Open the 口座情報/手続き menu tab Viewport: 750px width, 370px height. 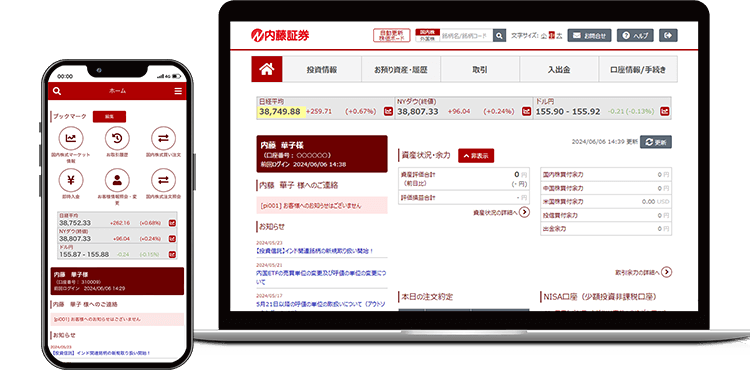tap(638, 69)
